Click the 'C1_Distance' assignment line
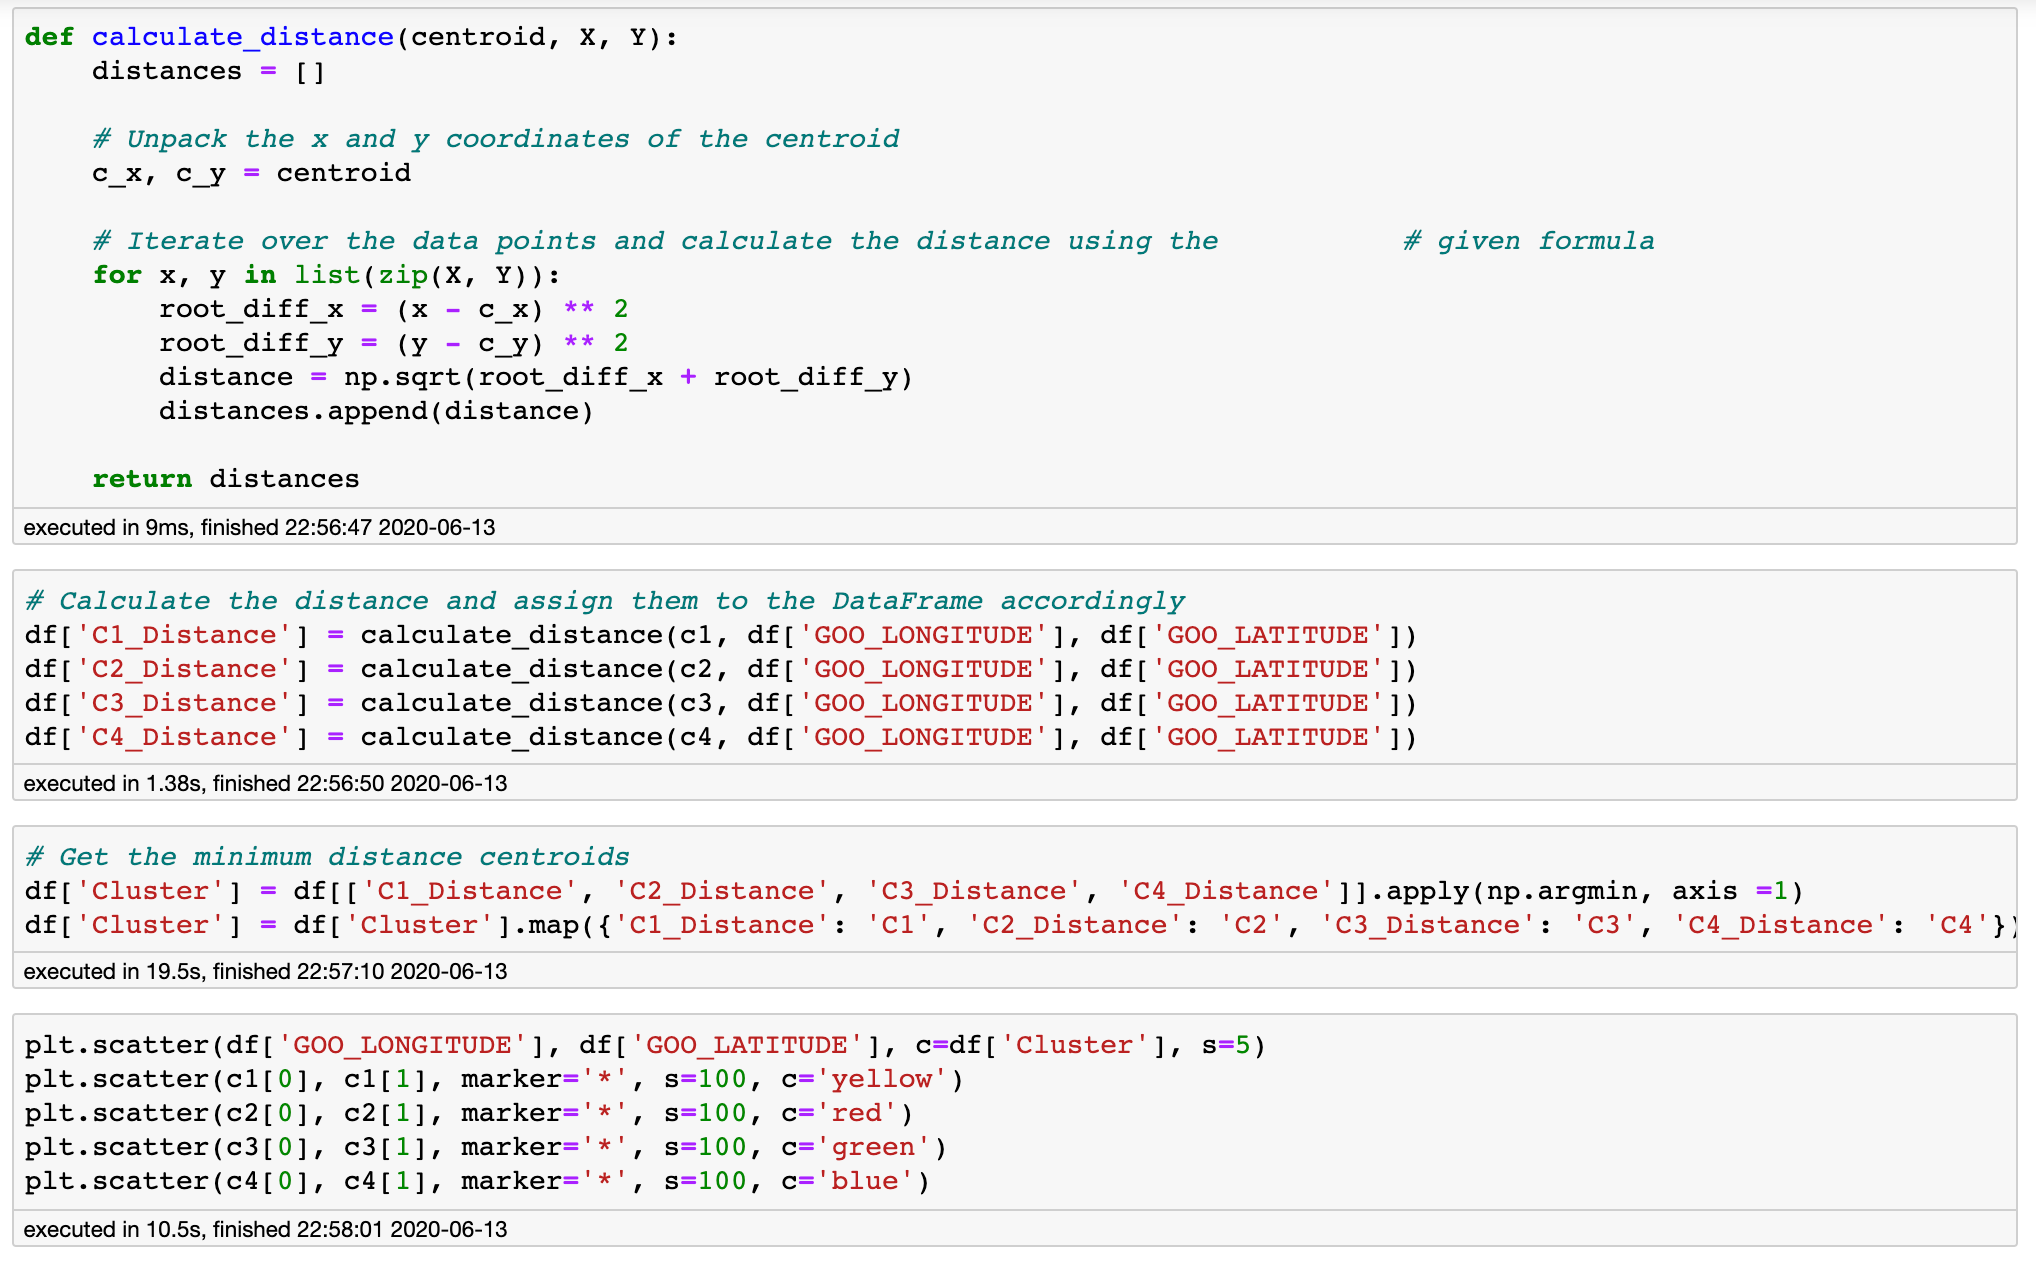Image resolution: width=2036 pixels, height=1262 pixels. [x=720, y=635]
